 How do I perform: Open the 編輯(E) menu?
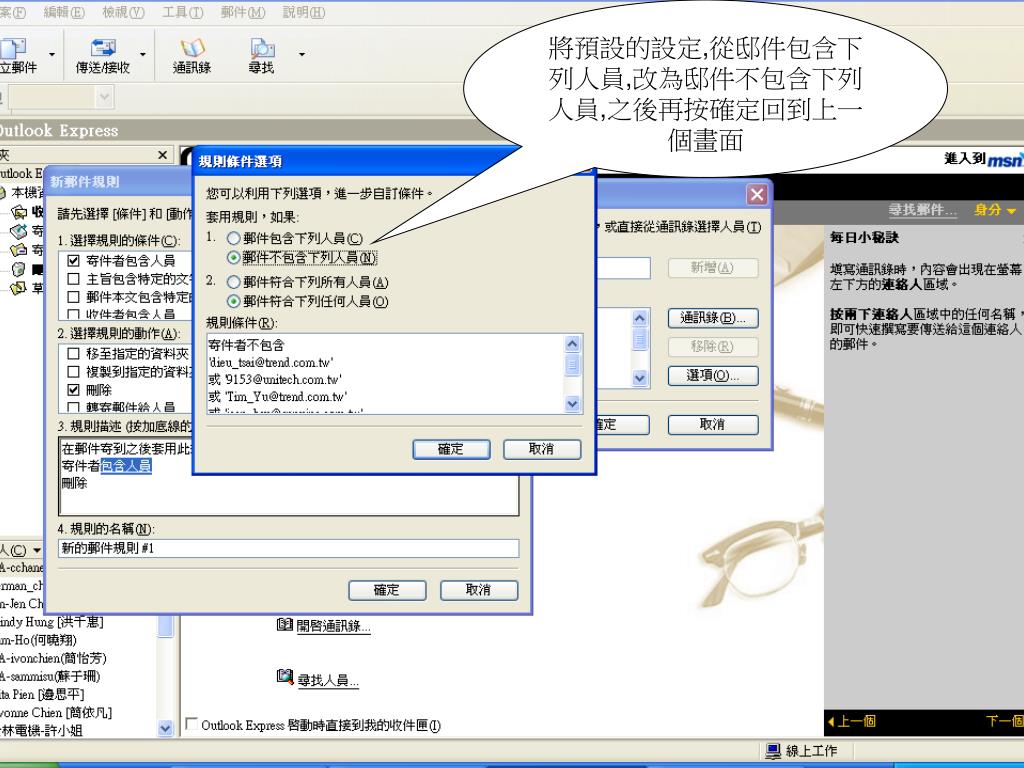(64, 12)
